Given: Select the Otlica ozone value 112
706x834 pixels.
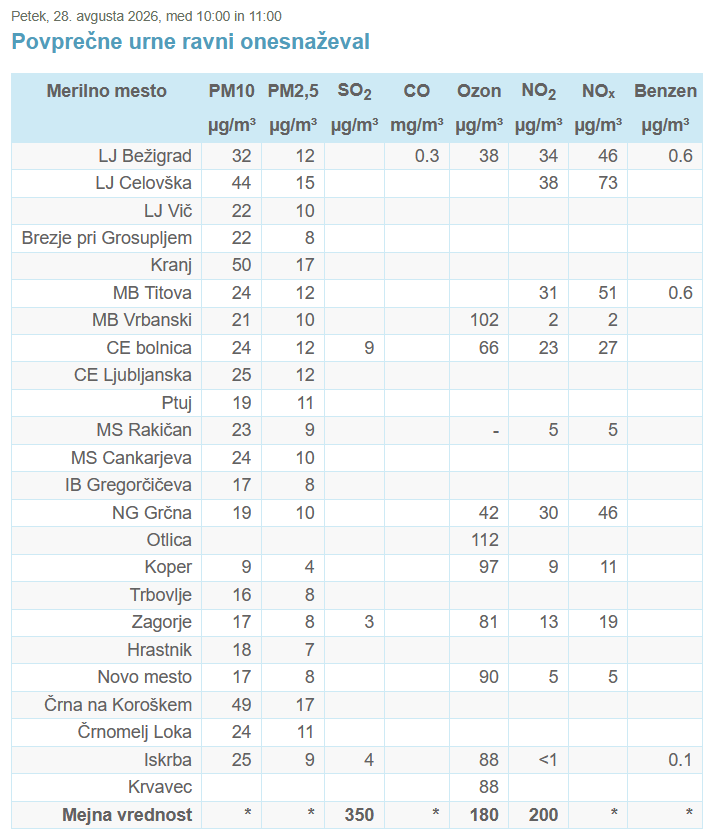Looking at the screenshot, I should tap(485, 540).
